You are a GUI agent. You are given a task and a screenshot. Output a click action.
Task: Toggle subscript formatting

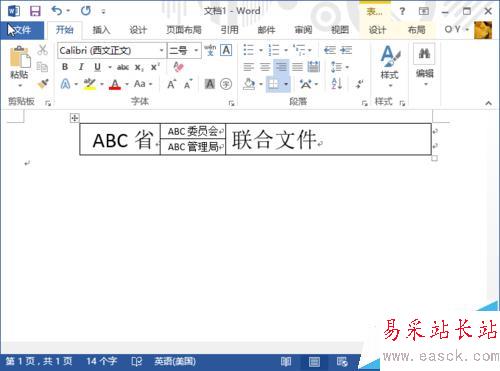(139, 67)
